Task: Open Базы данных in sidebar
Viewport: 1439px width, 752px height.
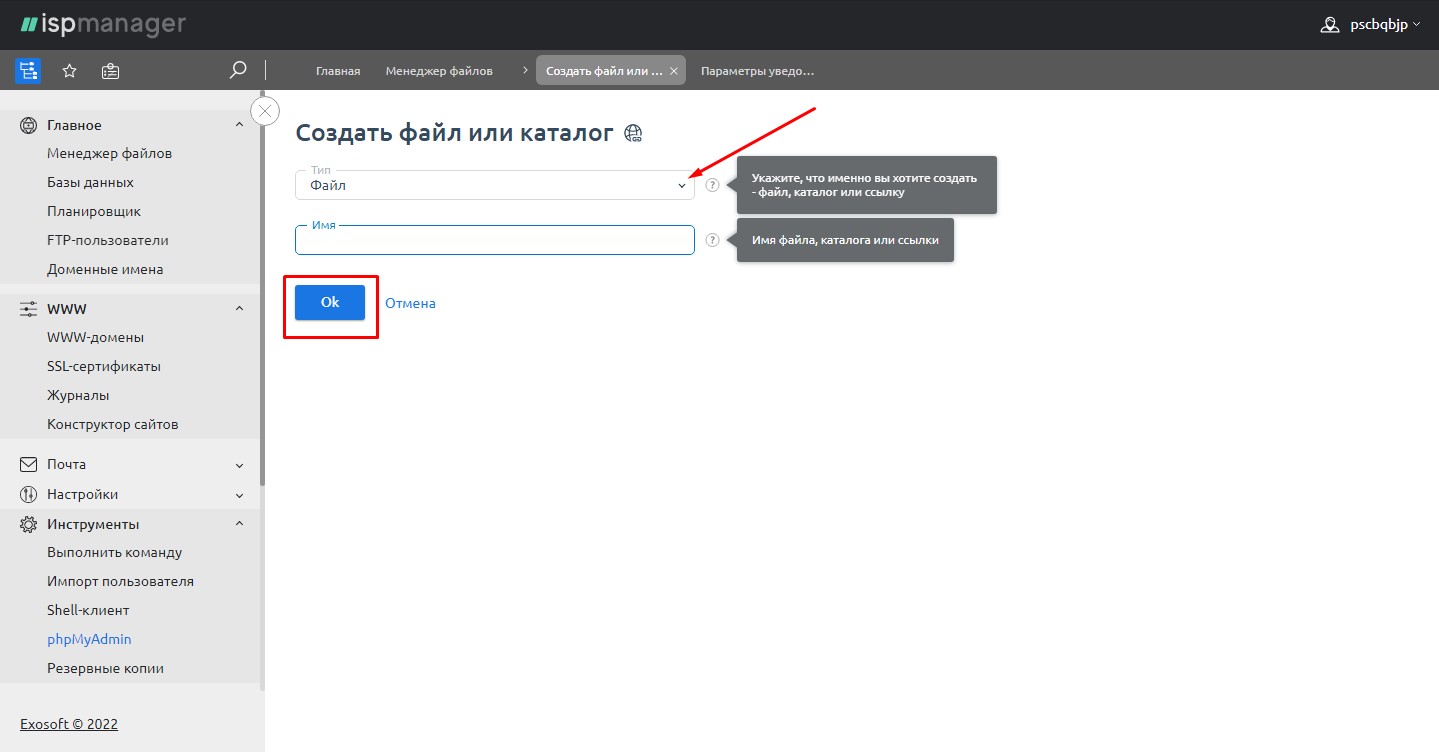Action: click(90, 182)
